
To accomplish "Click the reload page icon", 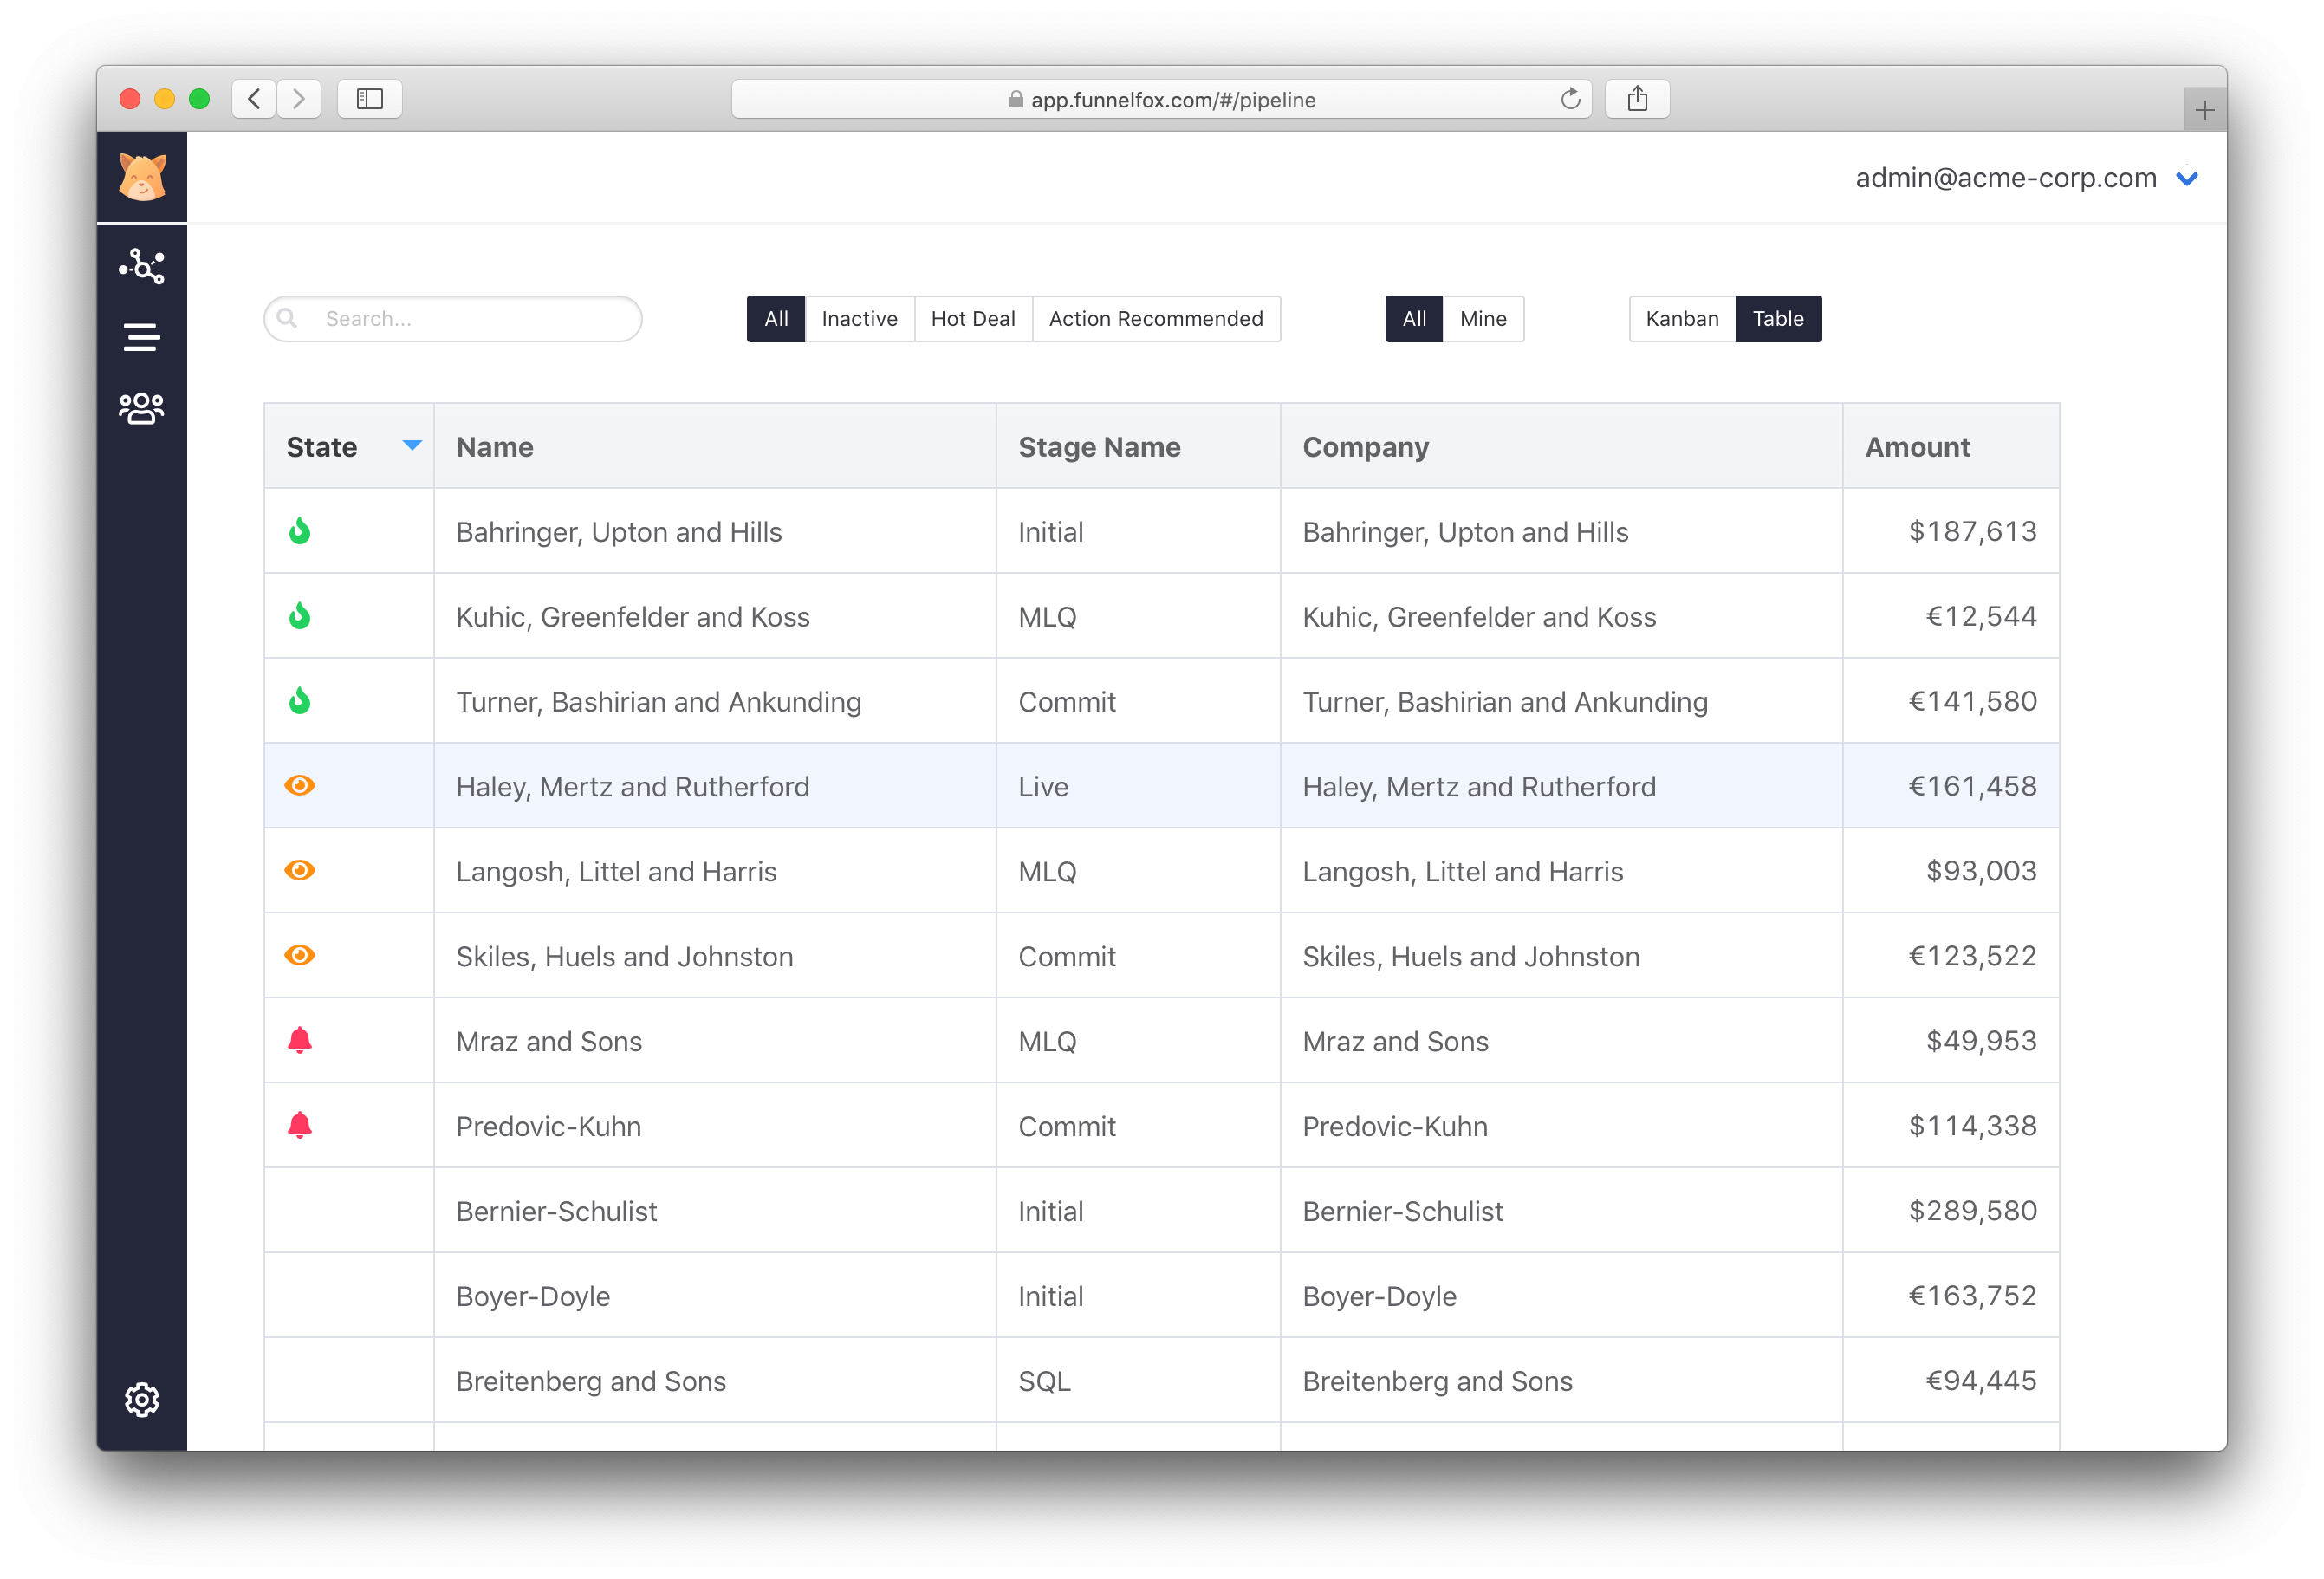I will pyautogui.click(x=1570, y=98).
